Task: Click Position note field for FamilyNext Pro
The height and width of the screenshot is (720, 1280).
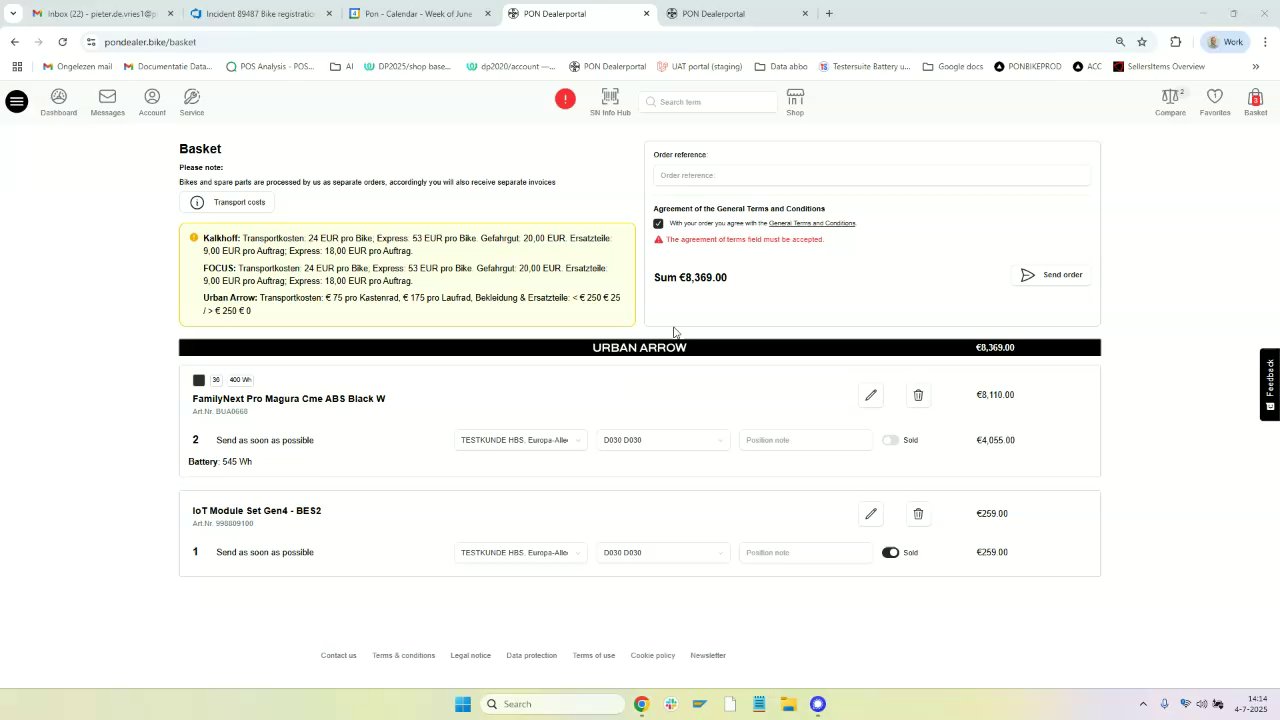Action: [x=805, y=440]
